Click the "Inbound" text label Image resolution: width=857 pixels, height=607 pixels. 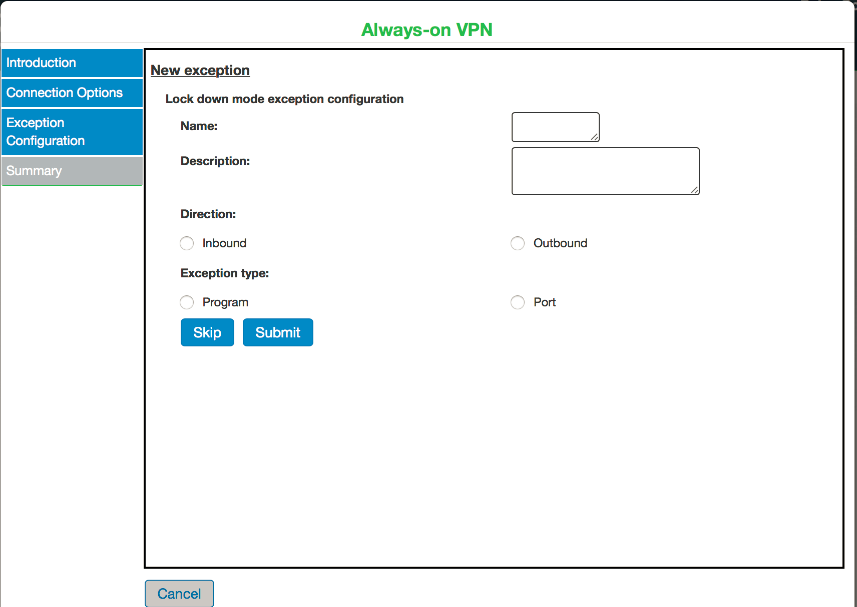click(224, 243)
